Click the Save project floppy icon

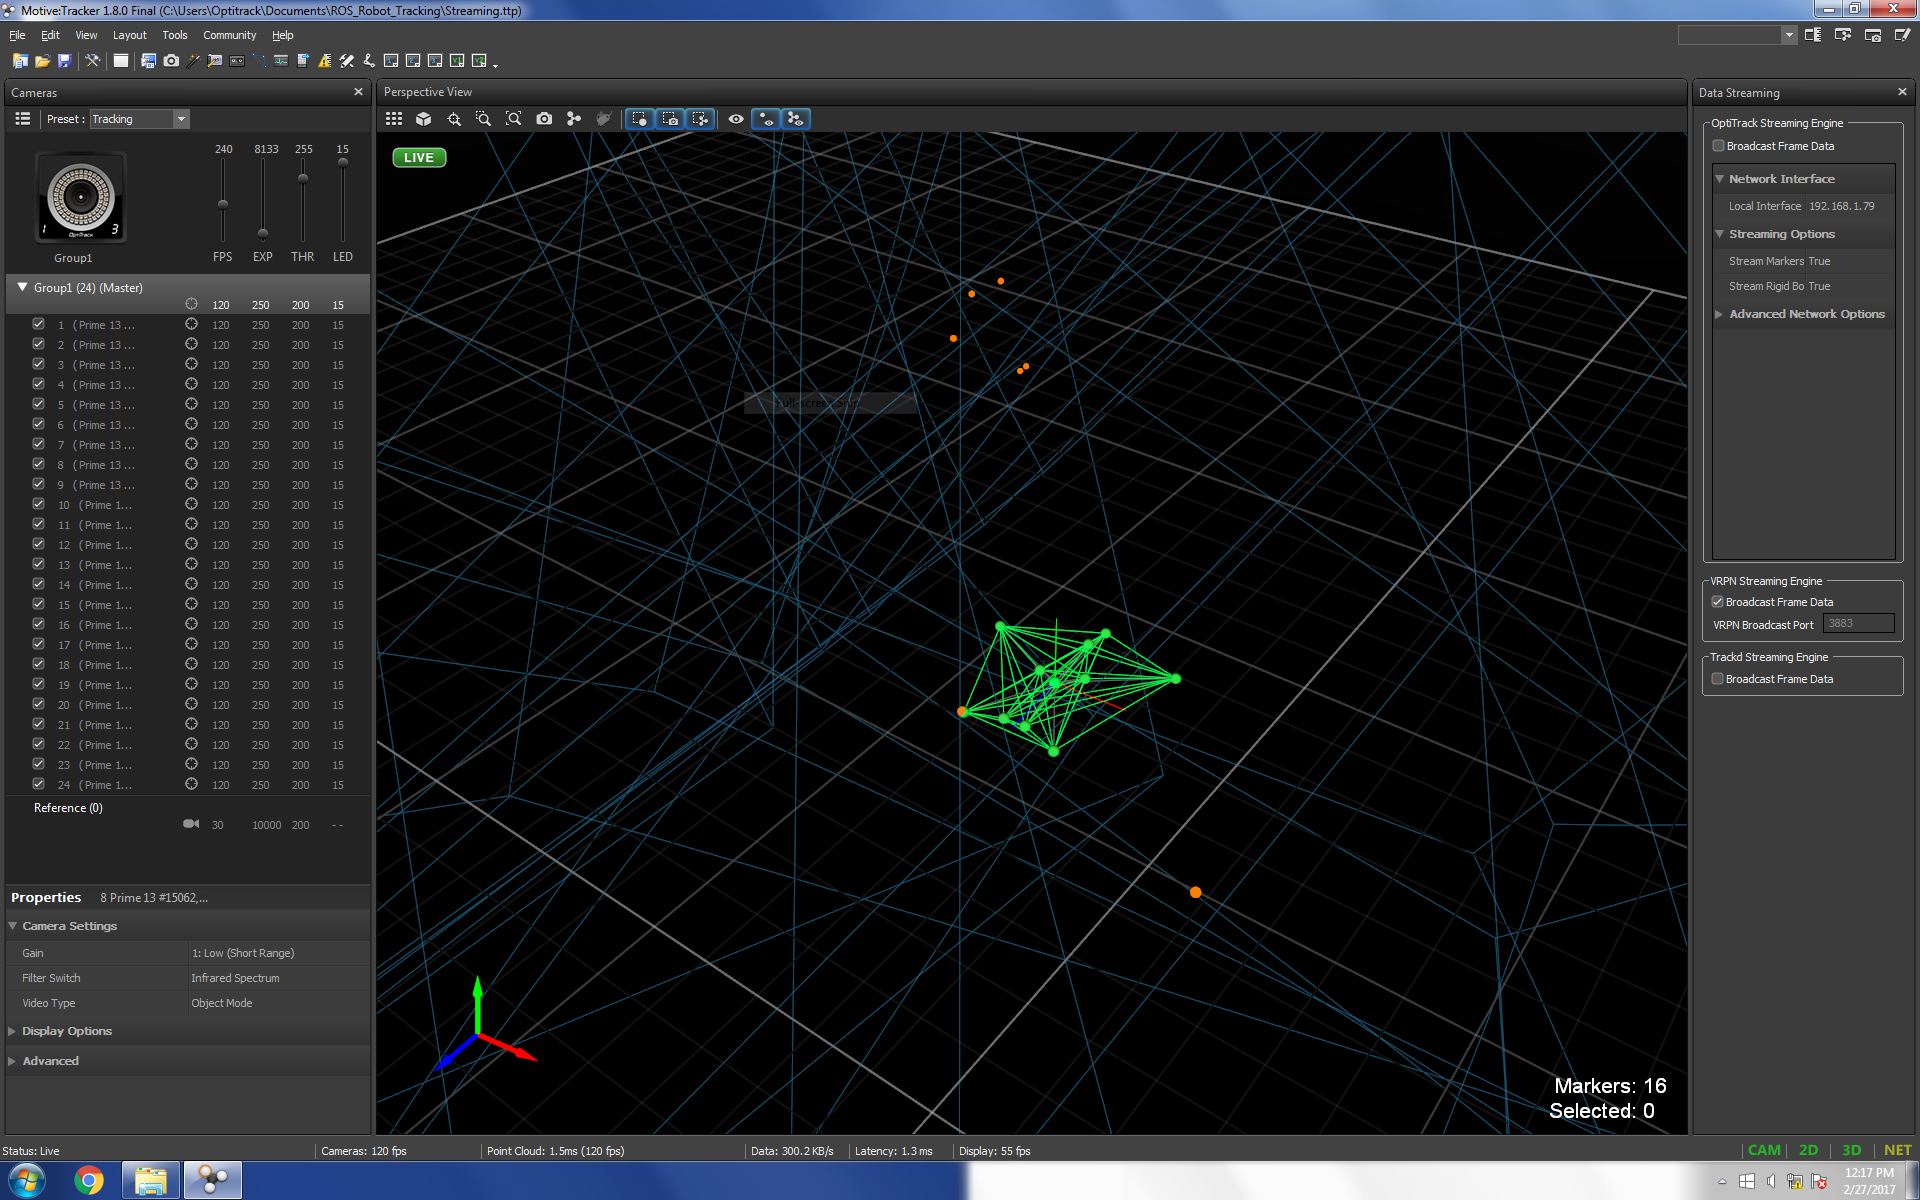(x=64, y=61)
